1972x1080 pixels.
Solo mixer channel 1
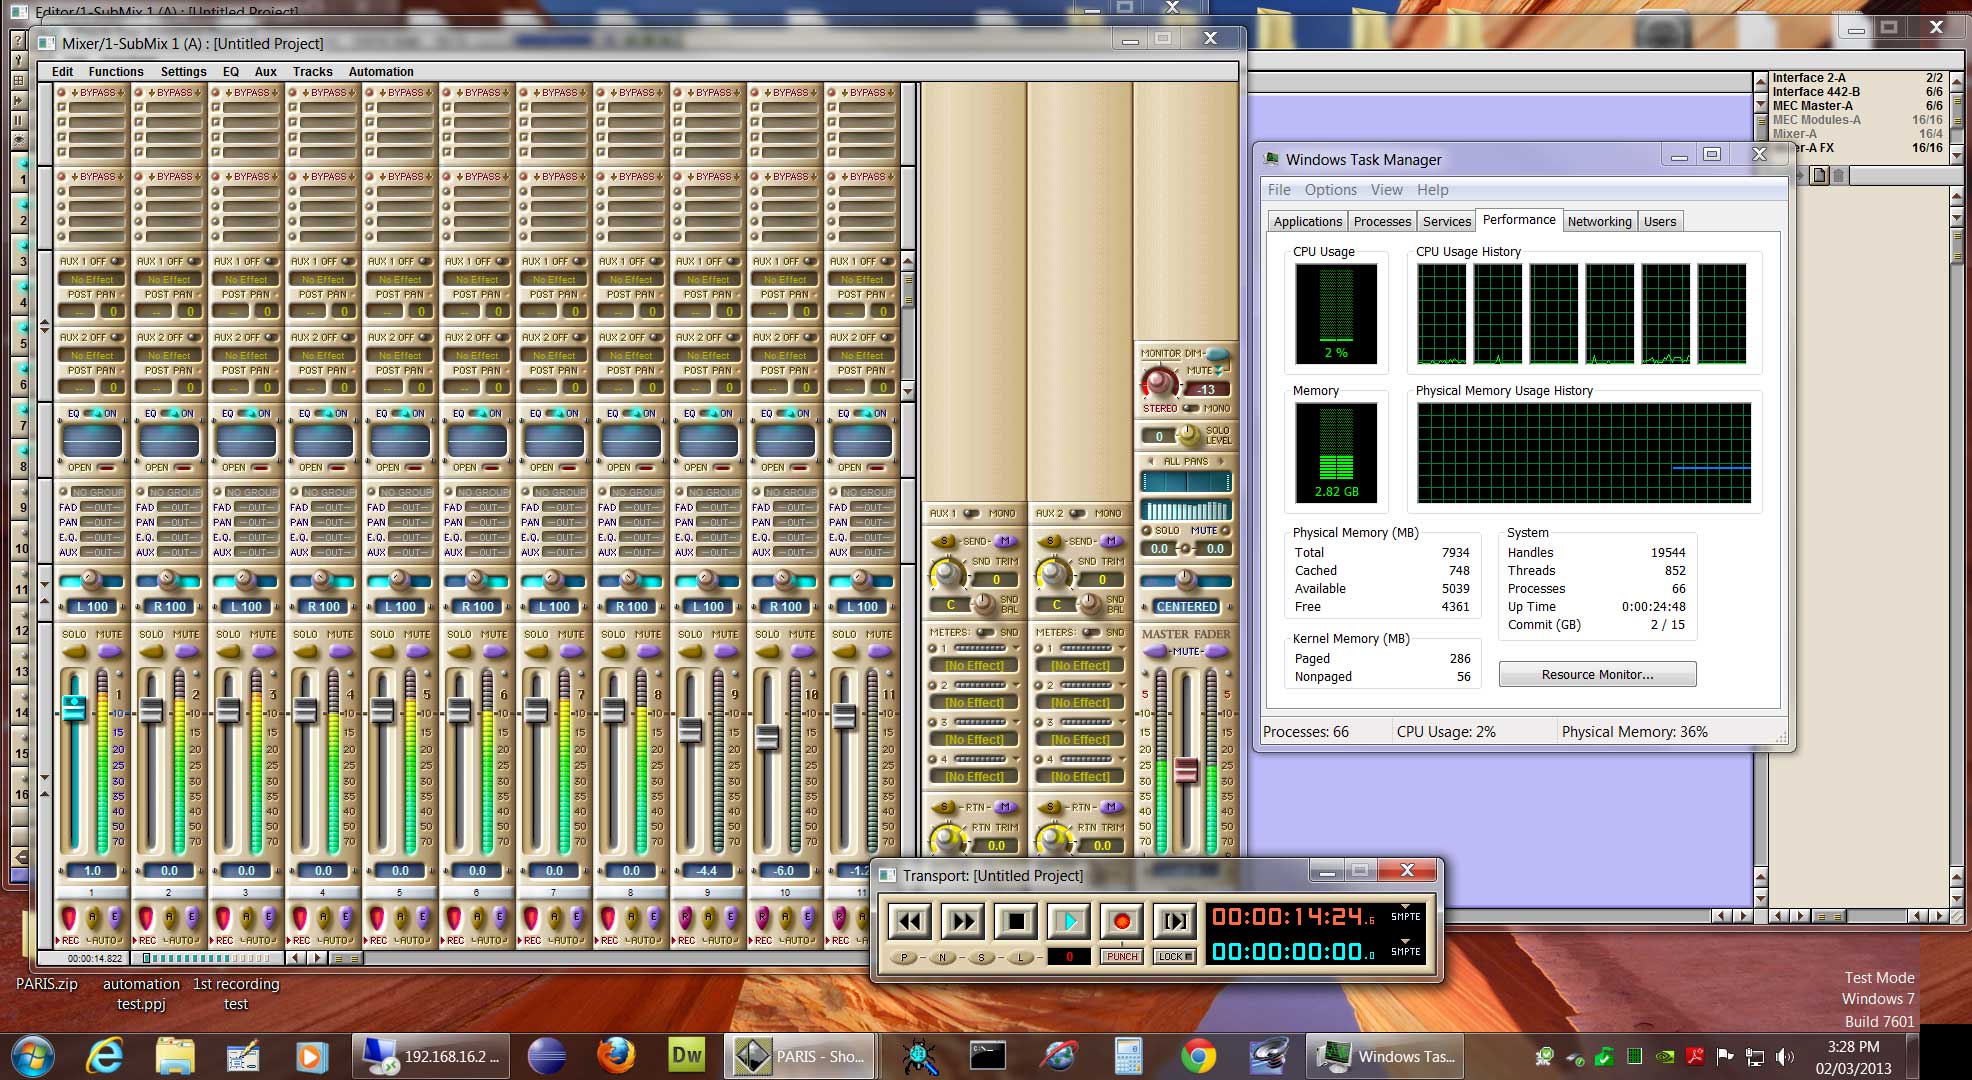pos(74,652)
